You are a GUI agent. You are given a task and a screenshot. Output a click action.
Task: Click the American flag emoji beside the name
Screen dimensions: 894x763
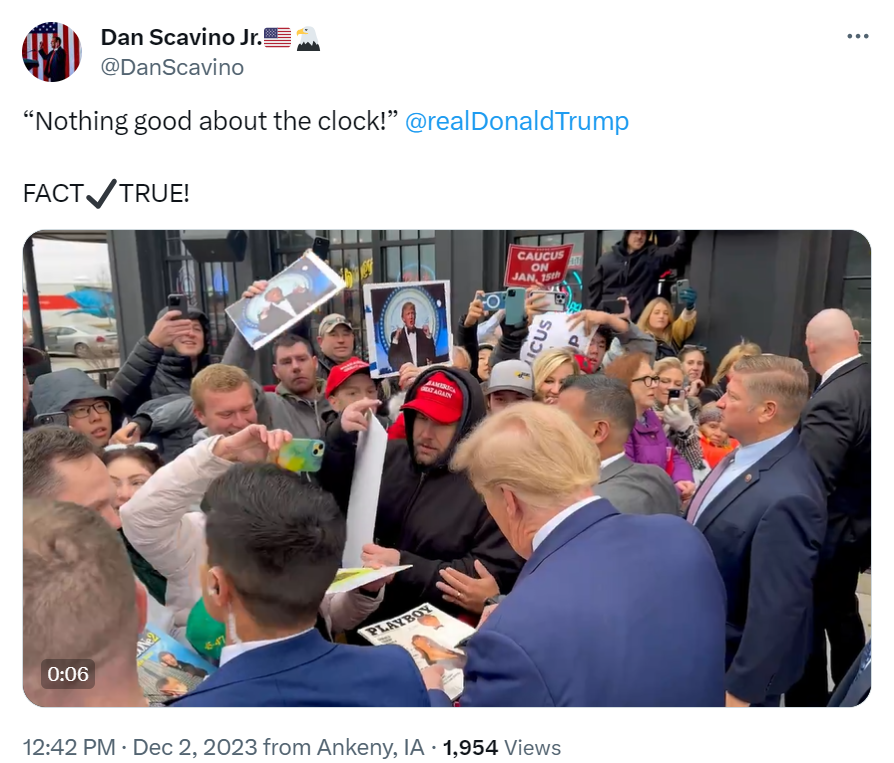[x=277, y=38]
